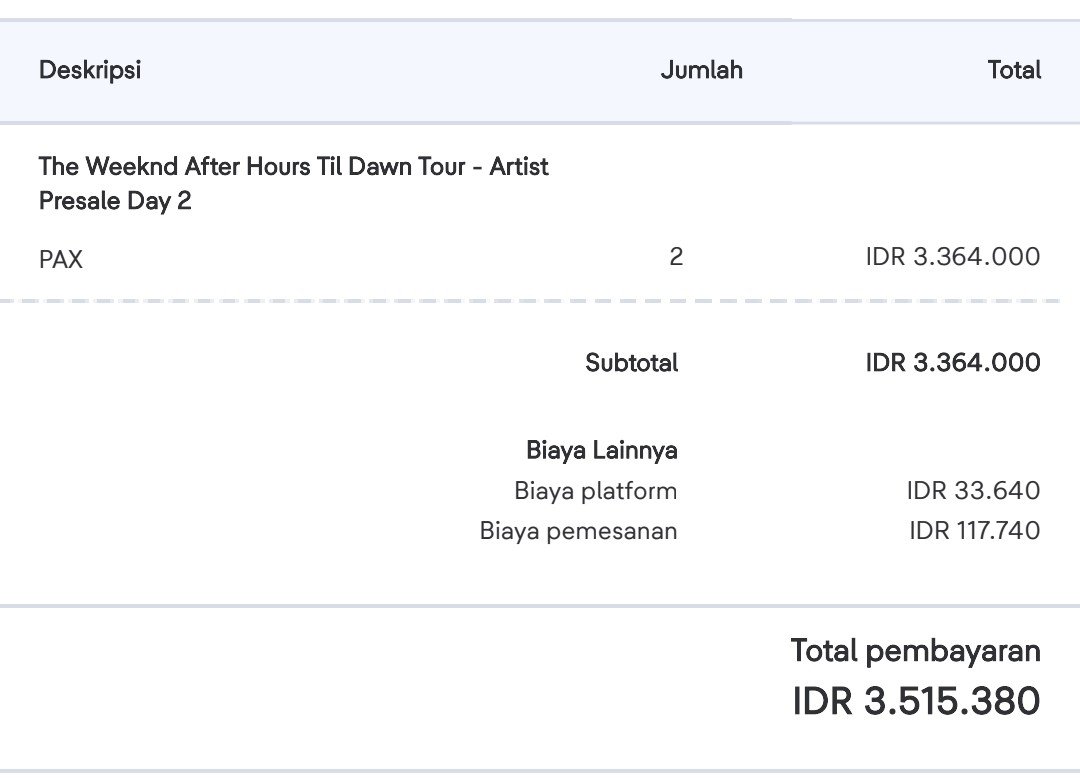Image resolution: width=1080 pixels, height=778 pixels.
Task: Select The Weeknd After Hours tour title
Action: pos(293,183)
